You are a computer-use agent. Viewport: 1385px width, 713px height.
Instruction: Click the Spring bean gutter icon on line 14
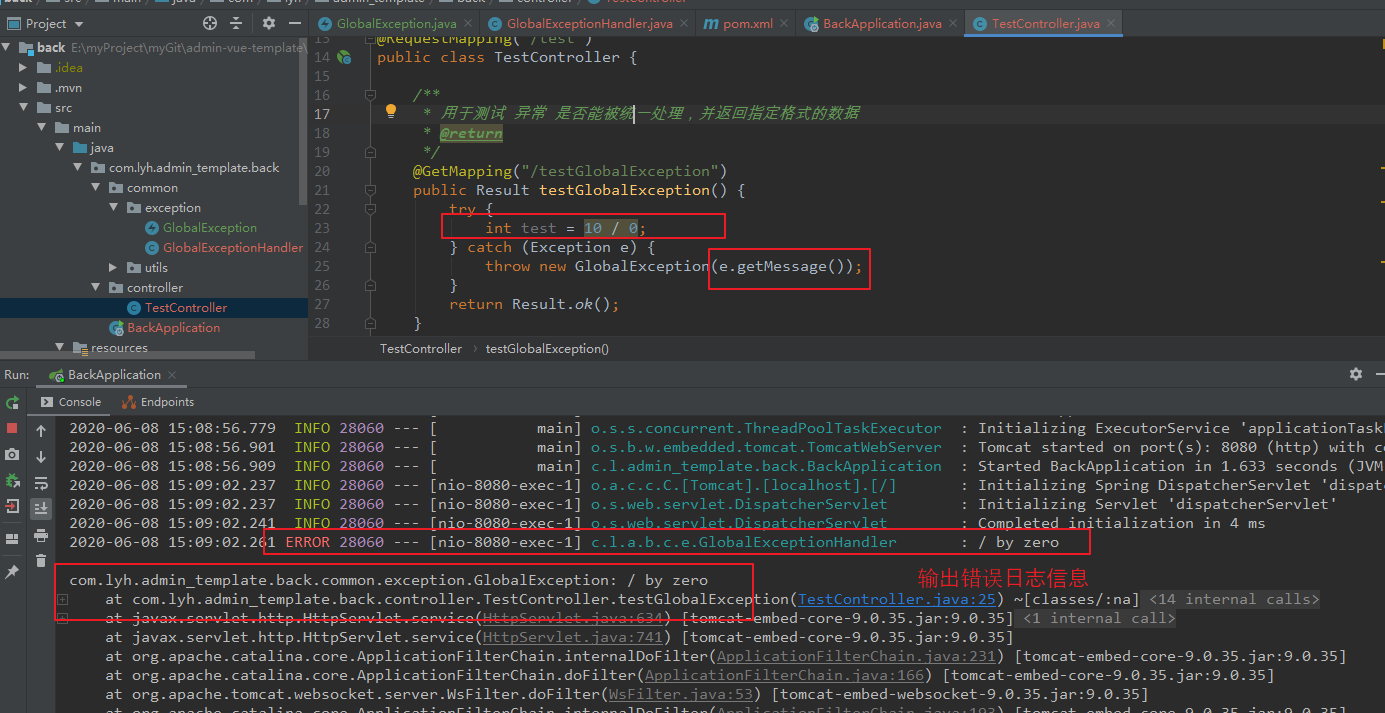tap(344, 57)
